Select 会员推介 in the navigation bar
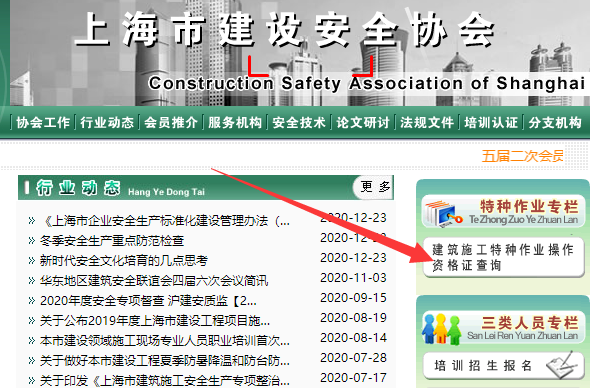 (171, 123)
